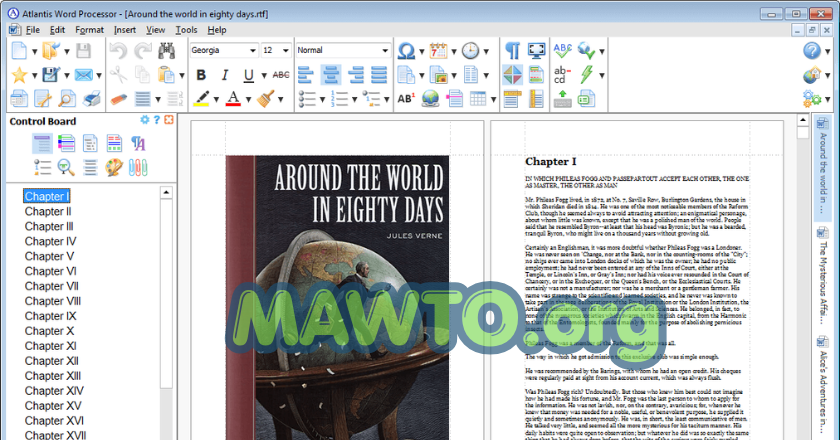Viewport: 840px width, 440px height.
Task: Open the View menu
Action: pos(155,30)
